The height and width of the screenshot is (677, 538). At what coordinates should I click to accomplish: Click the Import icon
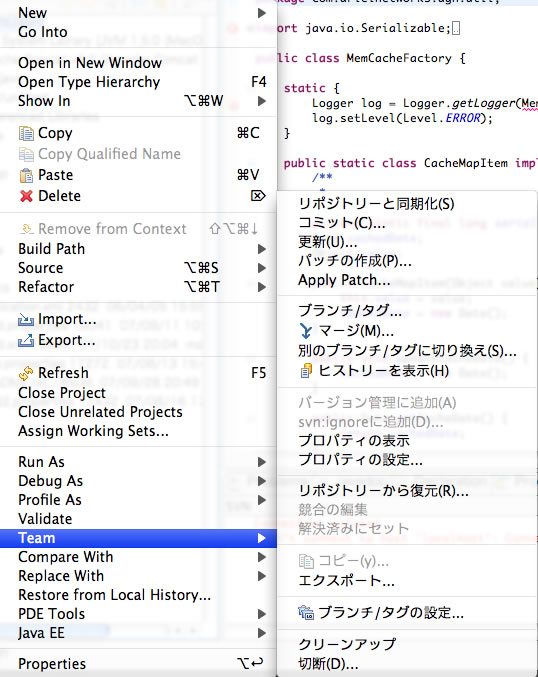click(26, 320)
